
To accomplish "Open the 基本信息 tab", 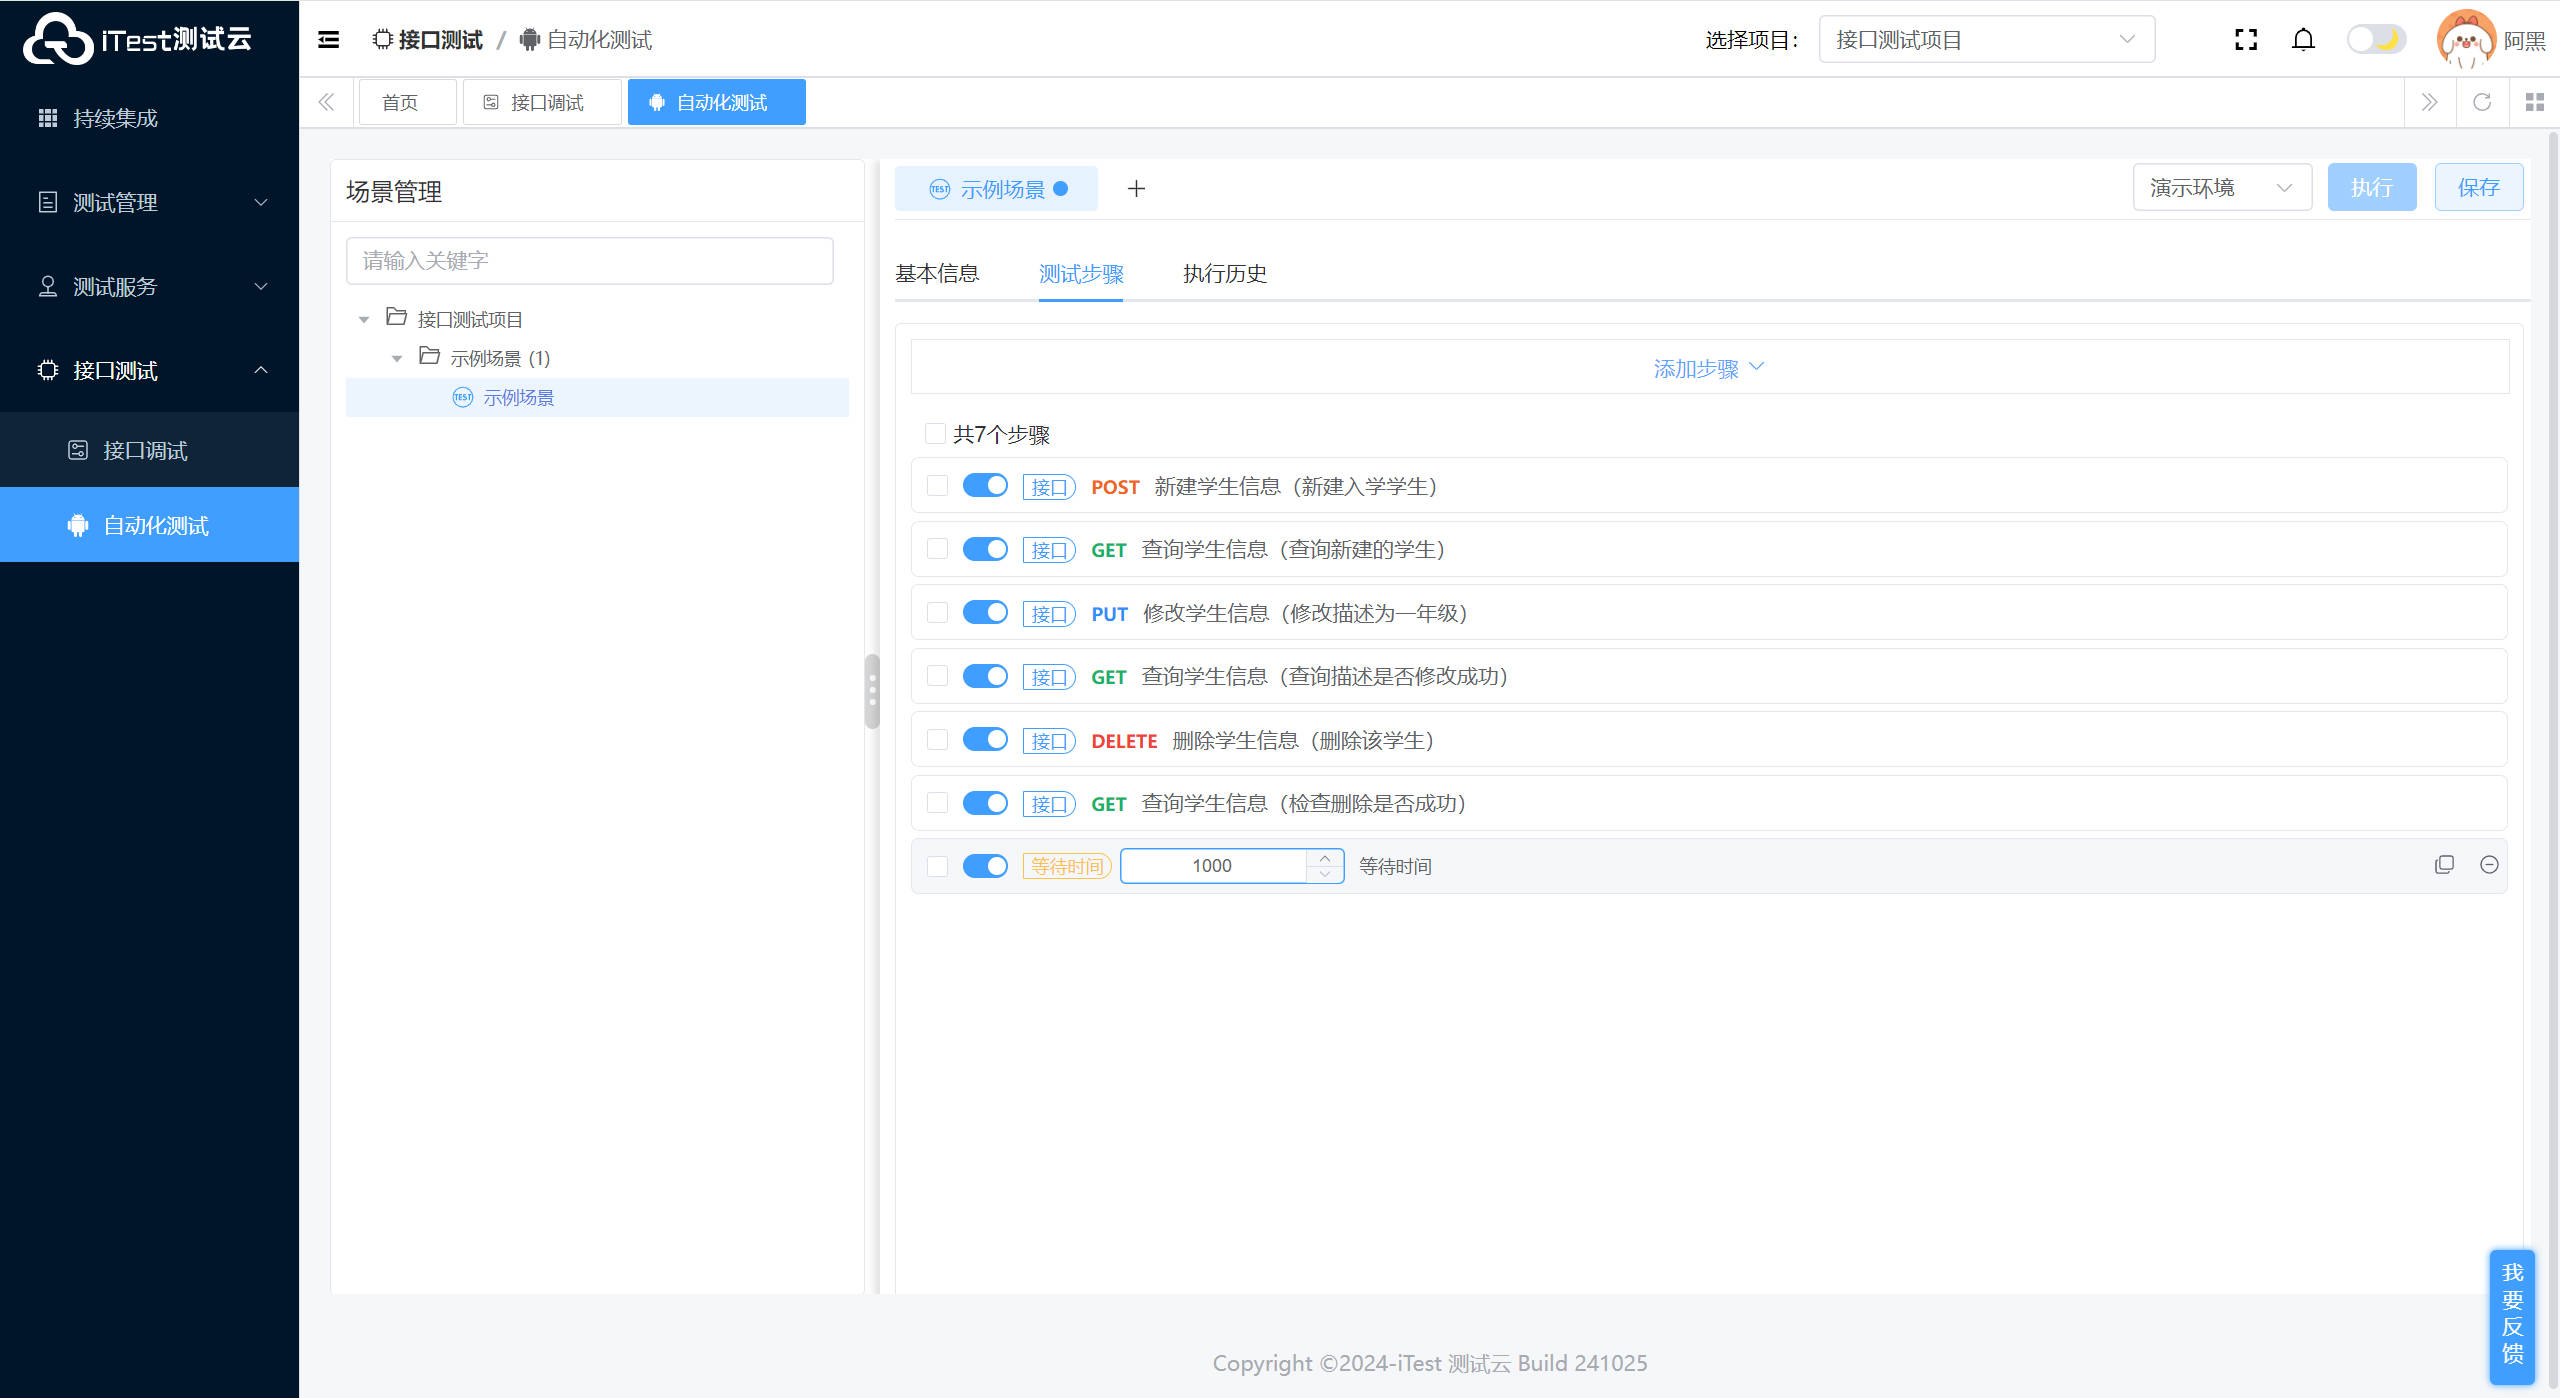I will [x=937, y=274].
